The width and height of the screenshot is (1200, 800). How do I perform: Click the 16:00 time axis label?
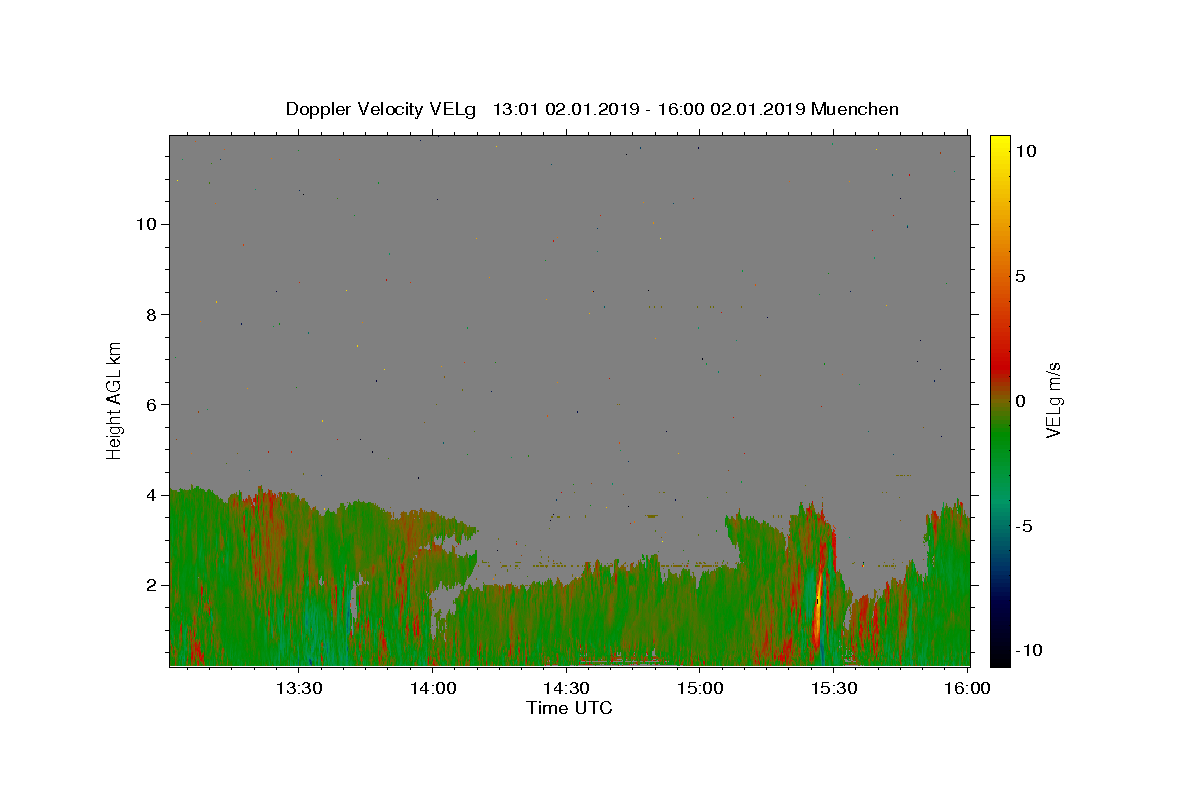(966, 688)
